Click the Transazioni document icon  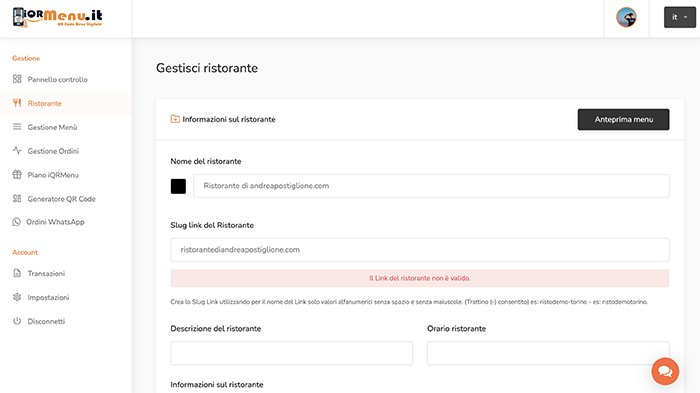[17, 273]
